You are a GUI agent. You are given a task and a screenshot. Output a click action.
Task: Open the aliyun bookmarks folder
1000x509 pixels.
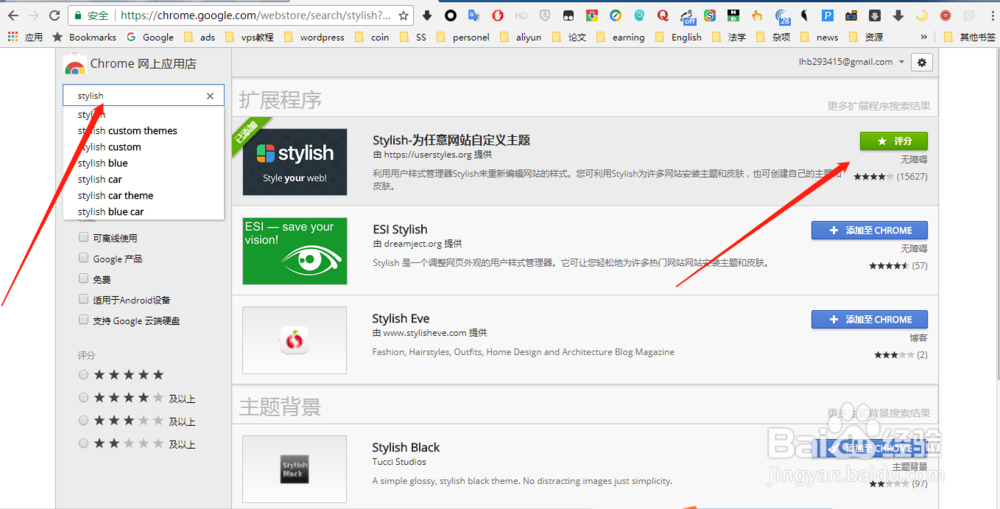(x=521, y=37)
